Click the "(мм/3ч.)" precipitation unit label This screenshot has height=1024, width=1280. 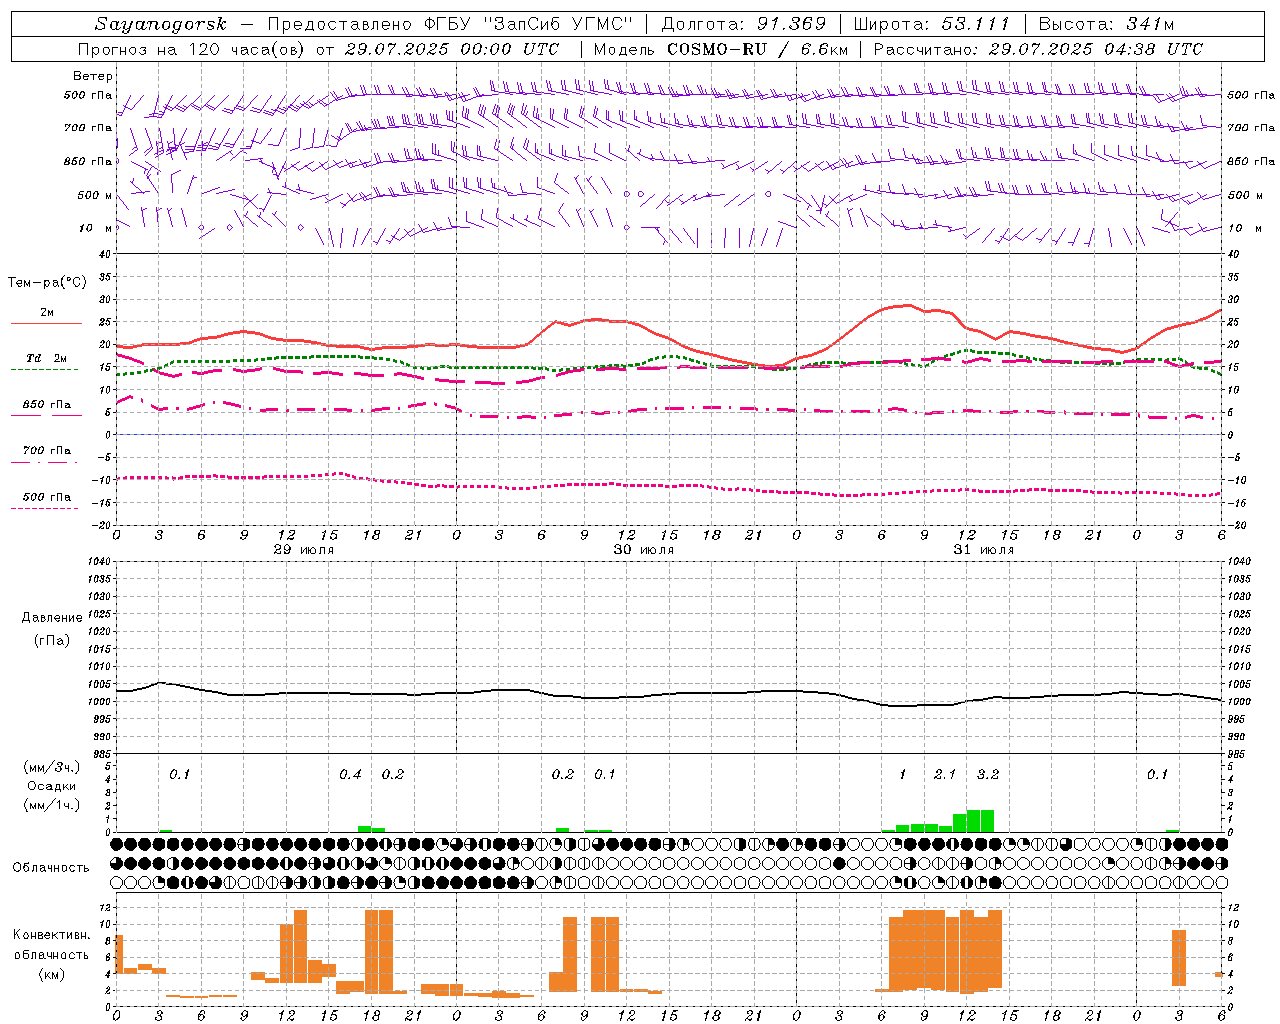click(52, 767)
